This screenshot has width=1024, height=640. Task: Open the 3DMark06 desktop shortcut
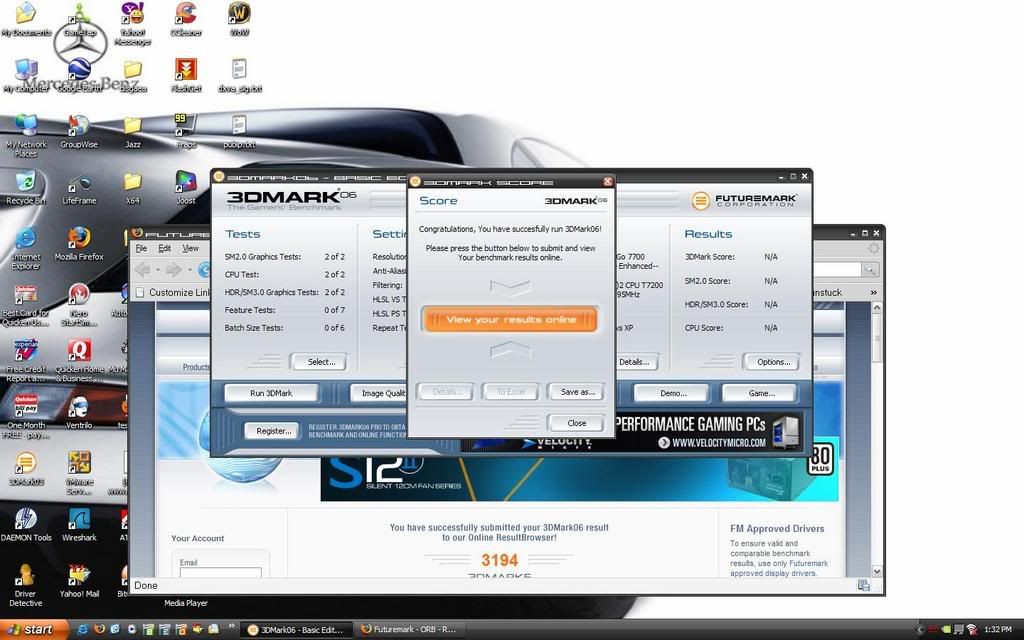tap(26, 469)
